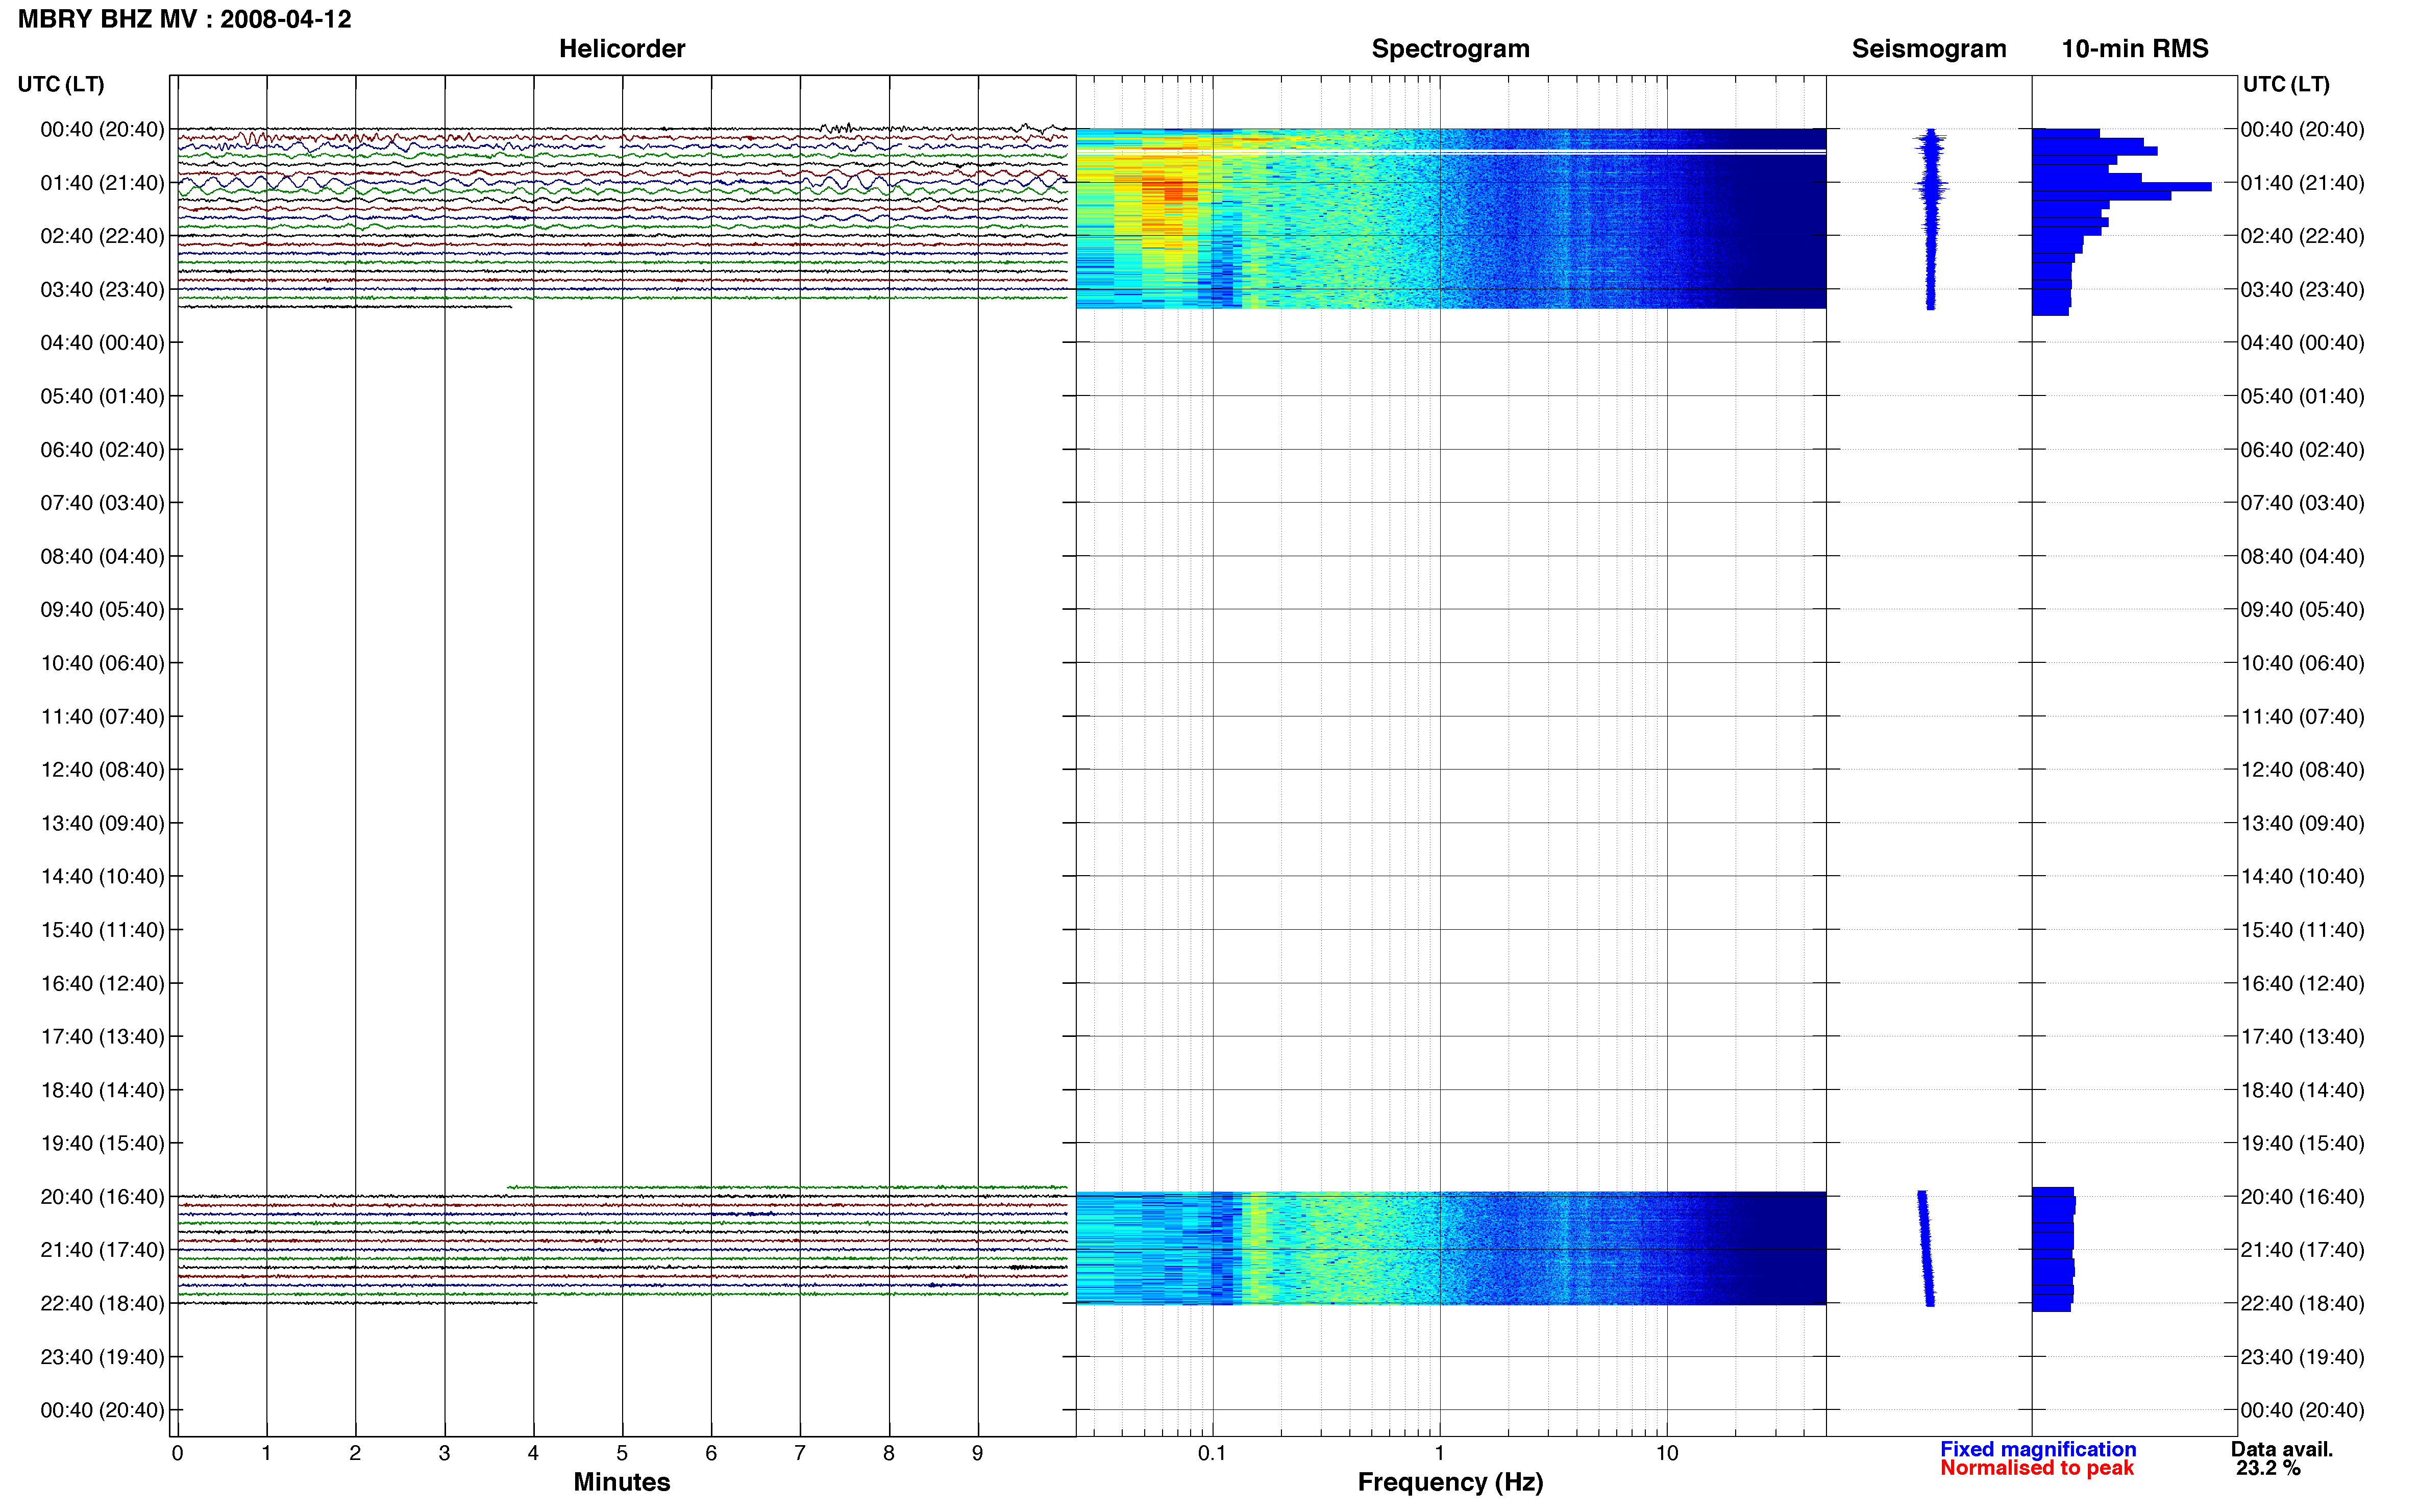This screenshot has width=2419, height=1512.
Task: Click the 17:40 (13:40) label on the right axis
Action: tap(2302, 1037)
